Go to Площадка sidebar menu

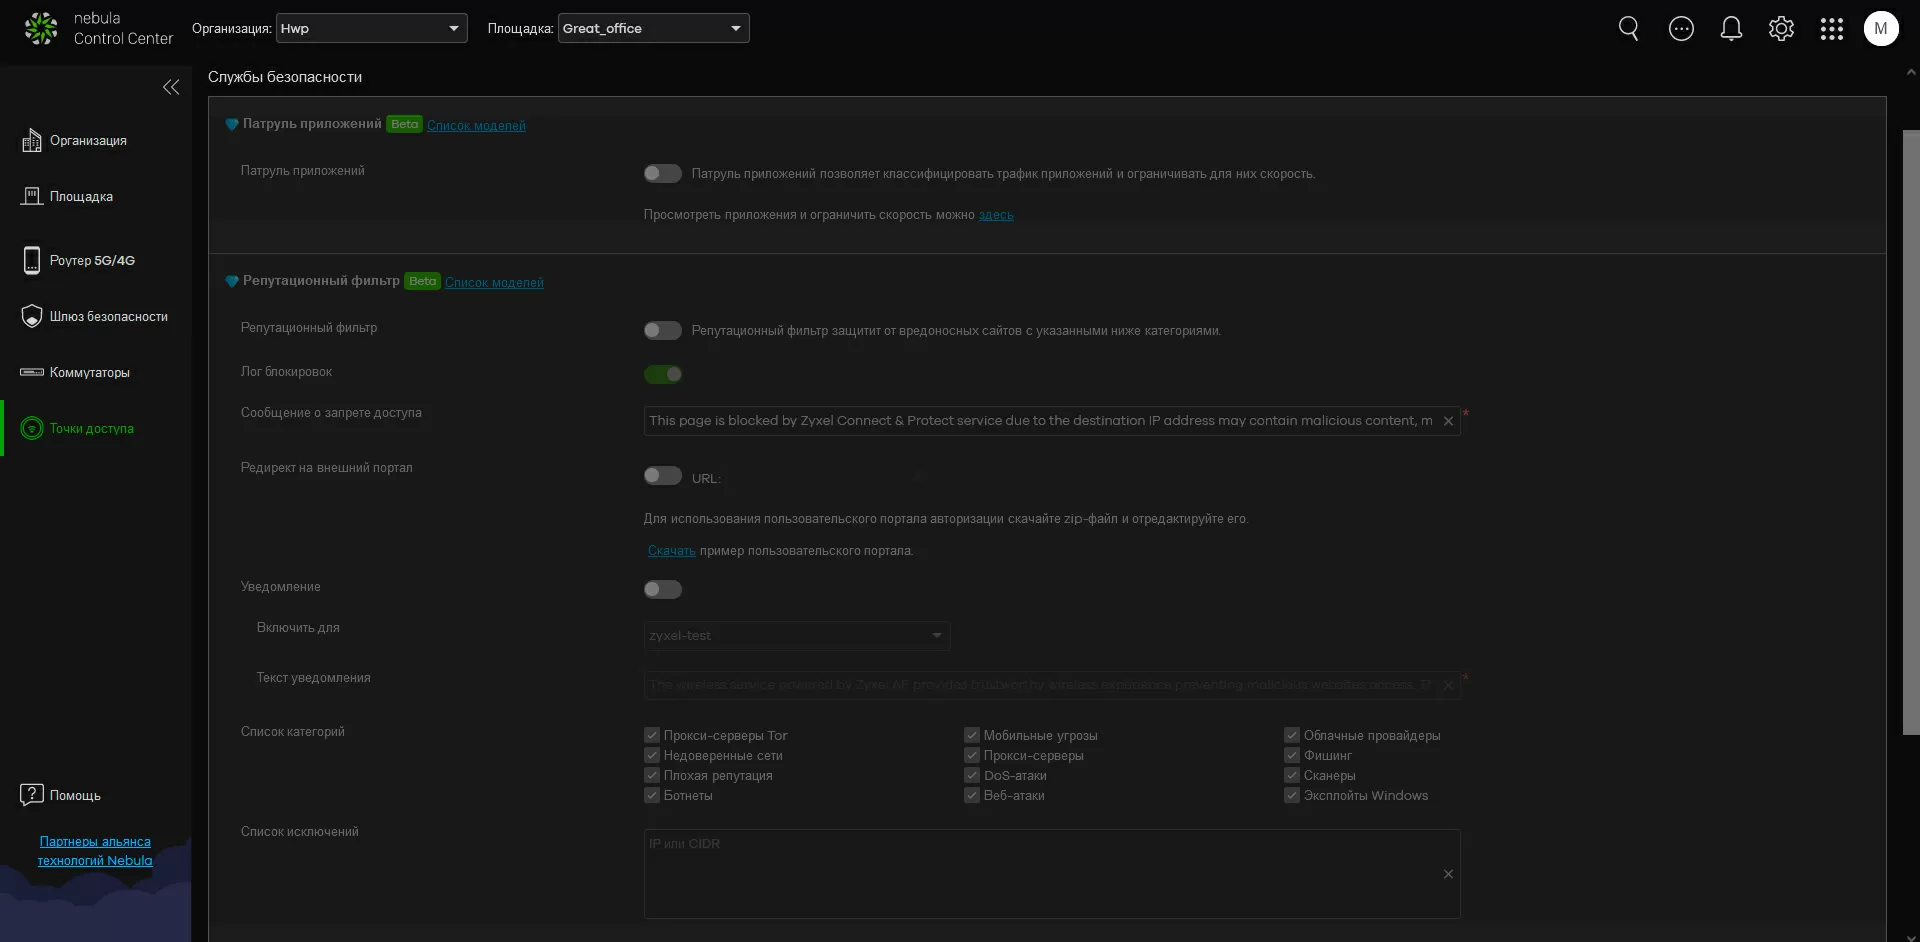coord(96,196)
